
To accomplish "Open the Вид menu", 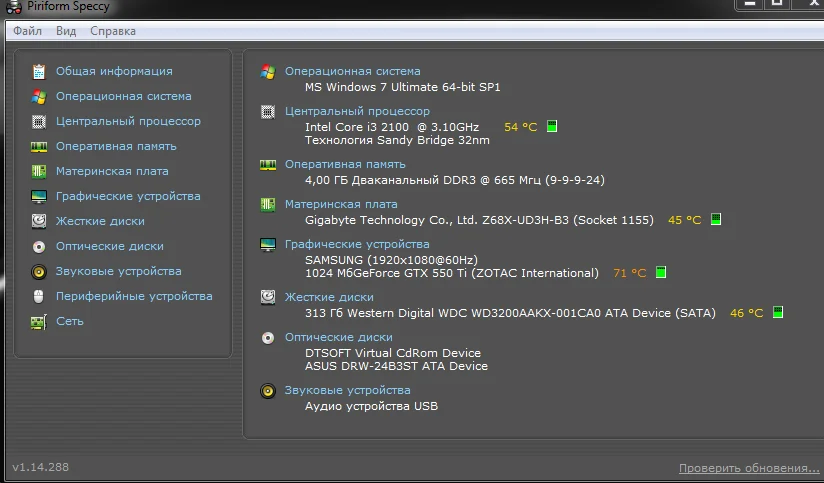I will tap(66, 31).
